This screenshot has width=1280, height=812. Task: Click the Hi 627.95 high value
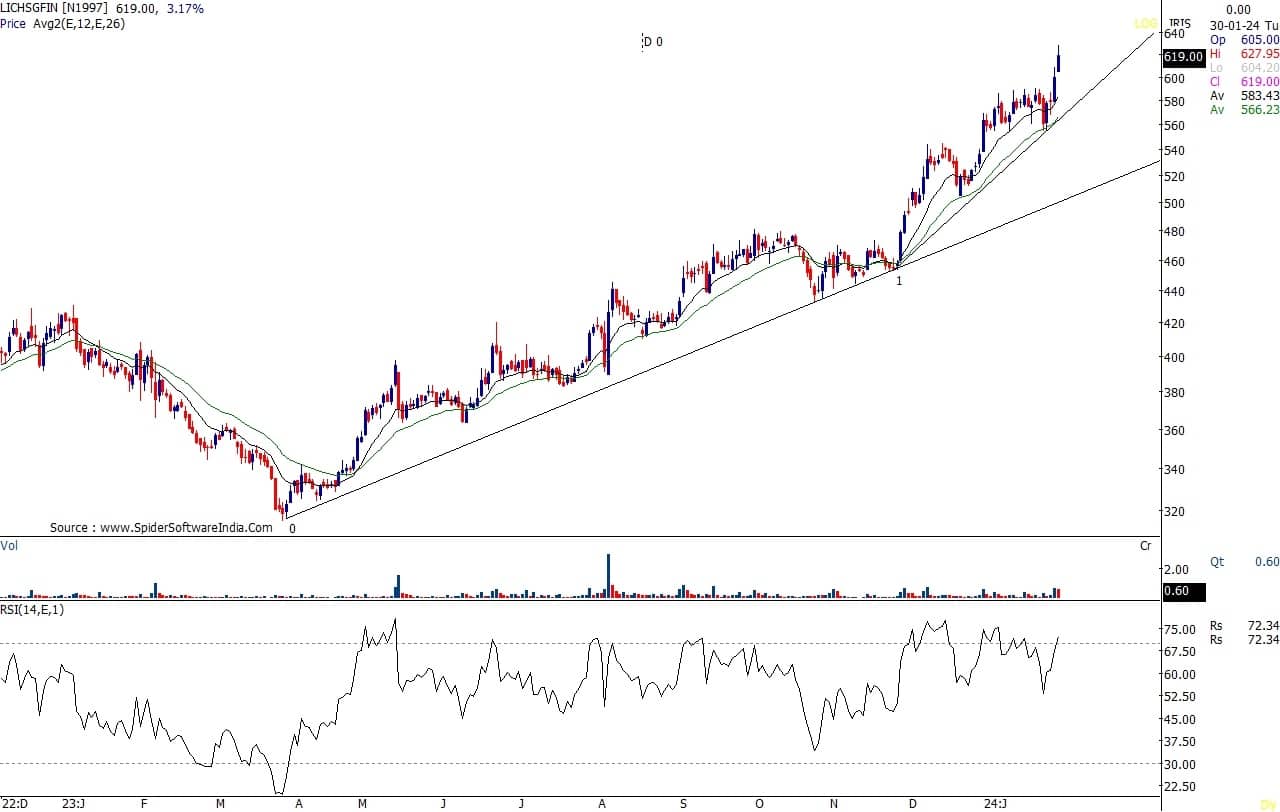pos(1244,53)
